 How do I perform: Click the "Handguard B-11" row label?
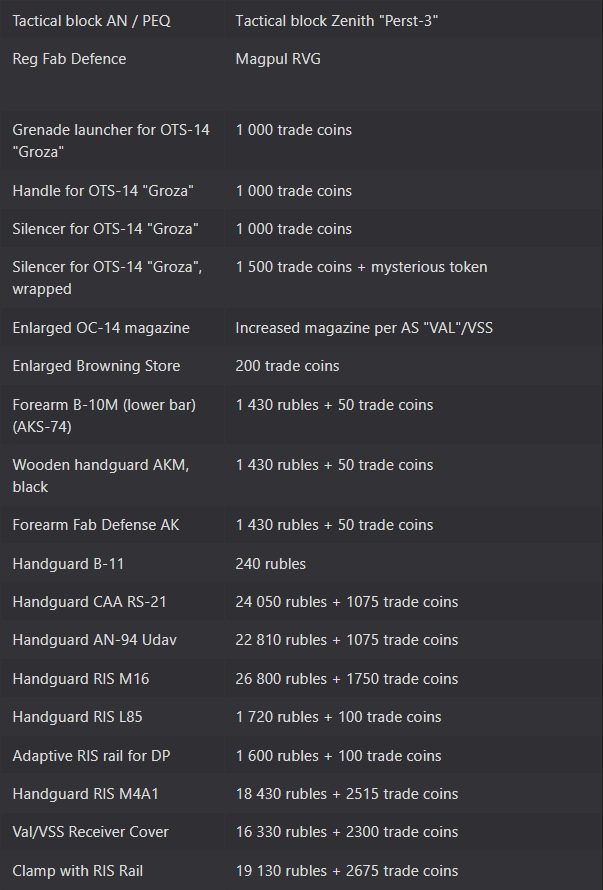[x=68, y=564]
